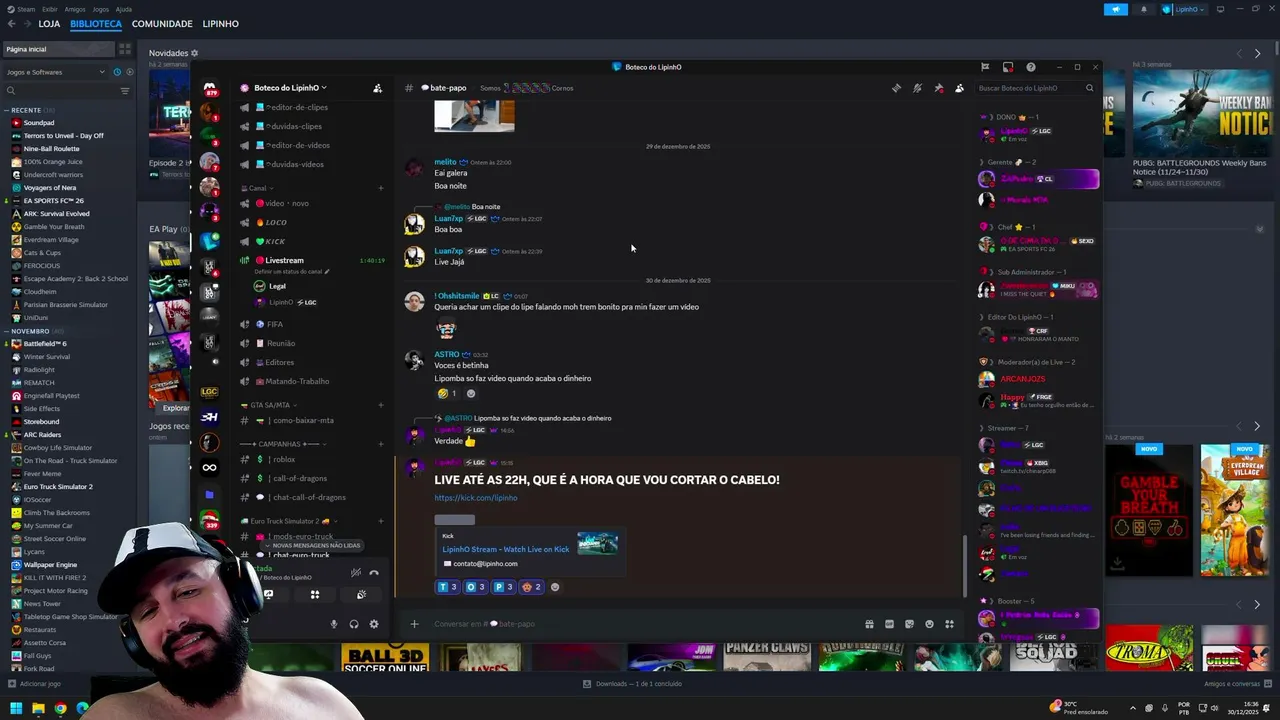Viewport: 1280px width, 720px height.
Task: Open apps launcher icon in message box
Action: (949, 624)
